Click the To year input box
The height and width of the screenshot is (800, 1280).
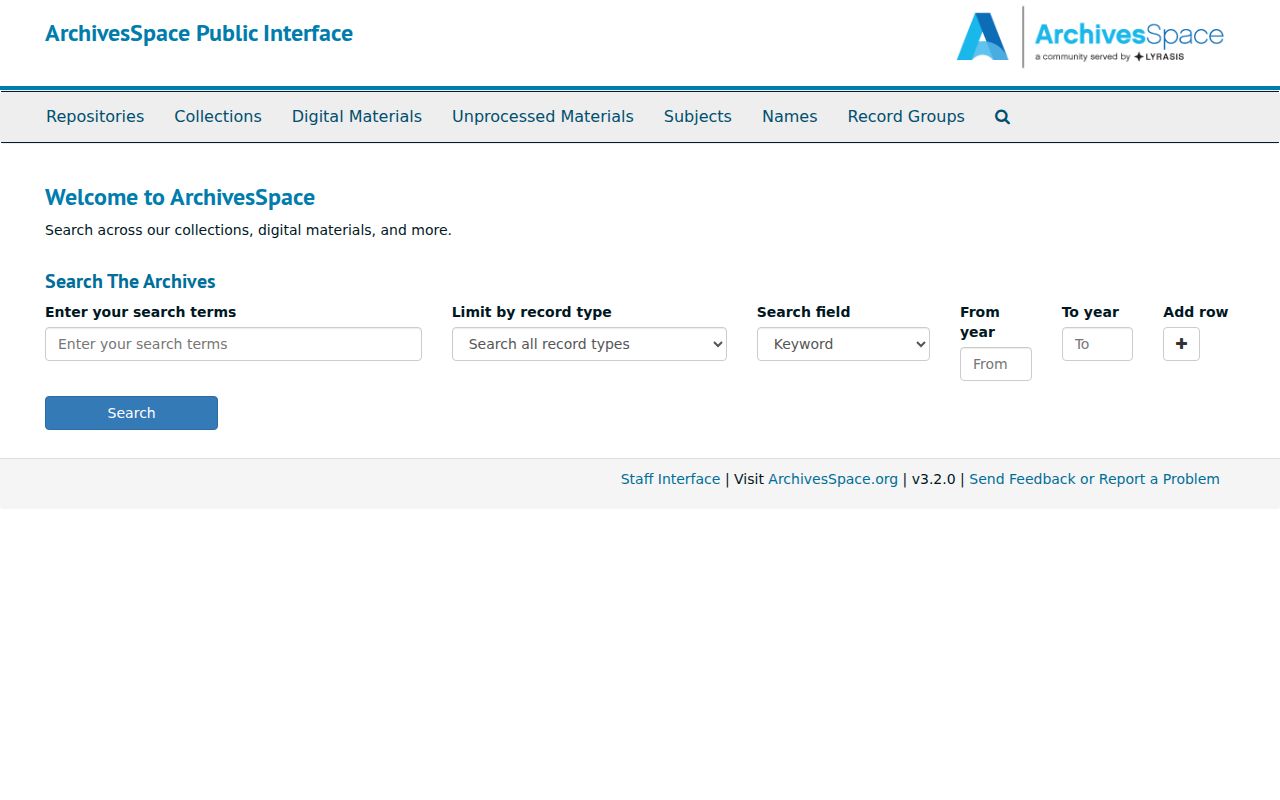tap(1097, 344)
